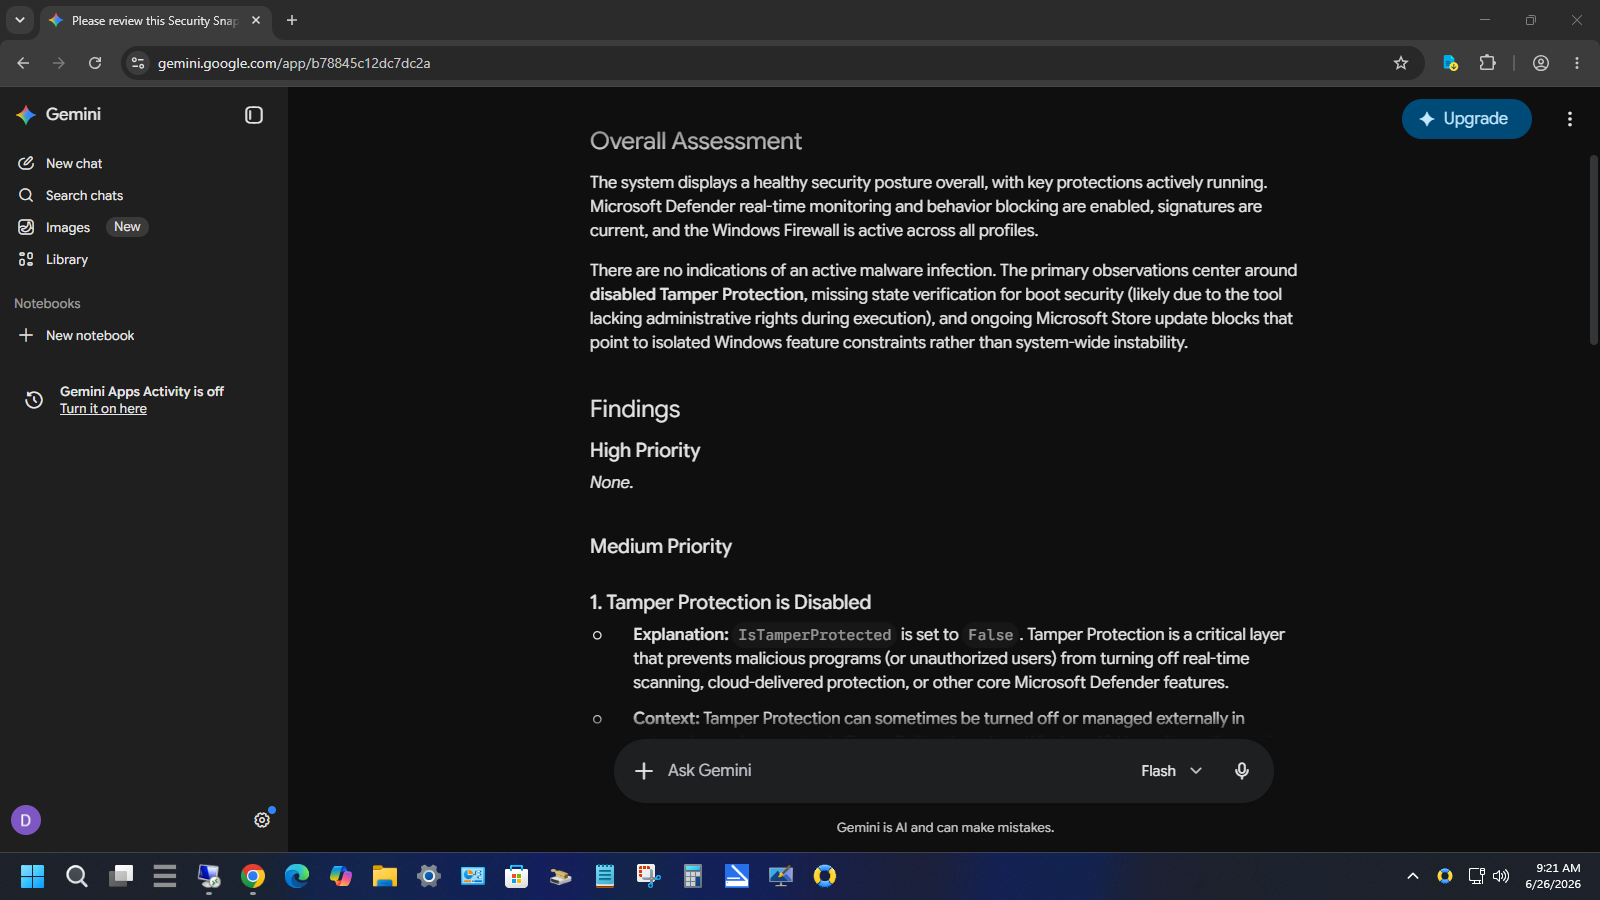Click the Medium Priority heading
The height and width of the screenshot is (900, 1600).
click(661, 546)
